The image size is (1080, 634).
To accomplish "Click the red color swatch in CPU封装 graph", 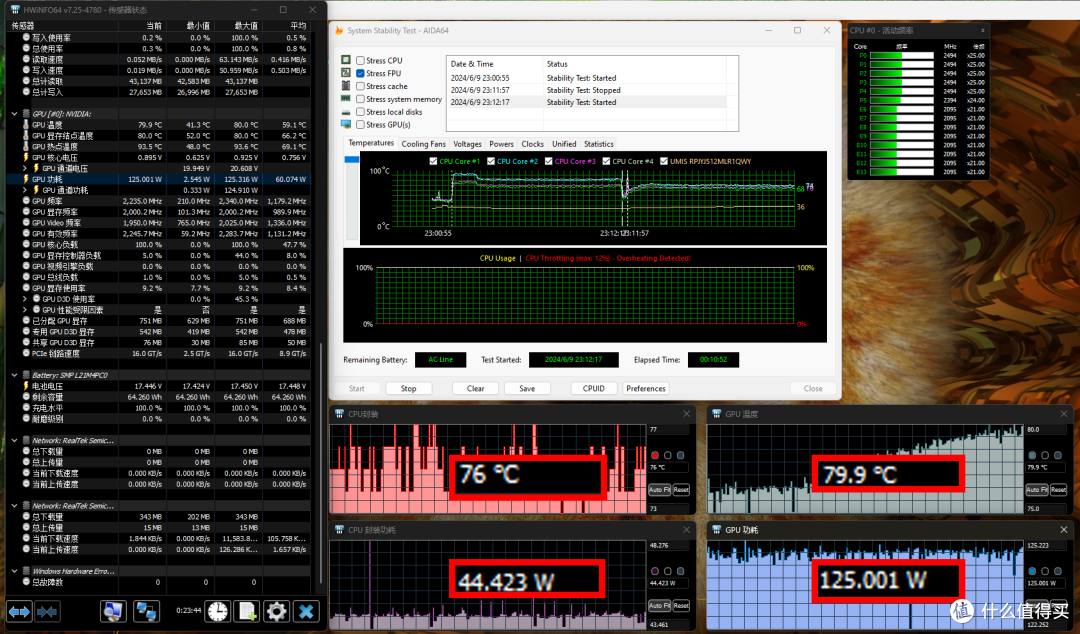I will click(655, 455).
